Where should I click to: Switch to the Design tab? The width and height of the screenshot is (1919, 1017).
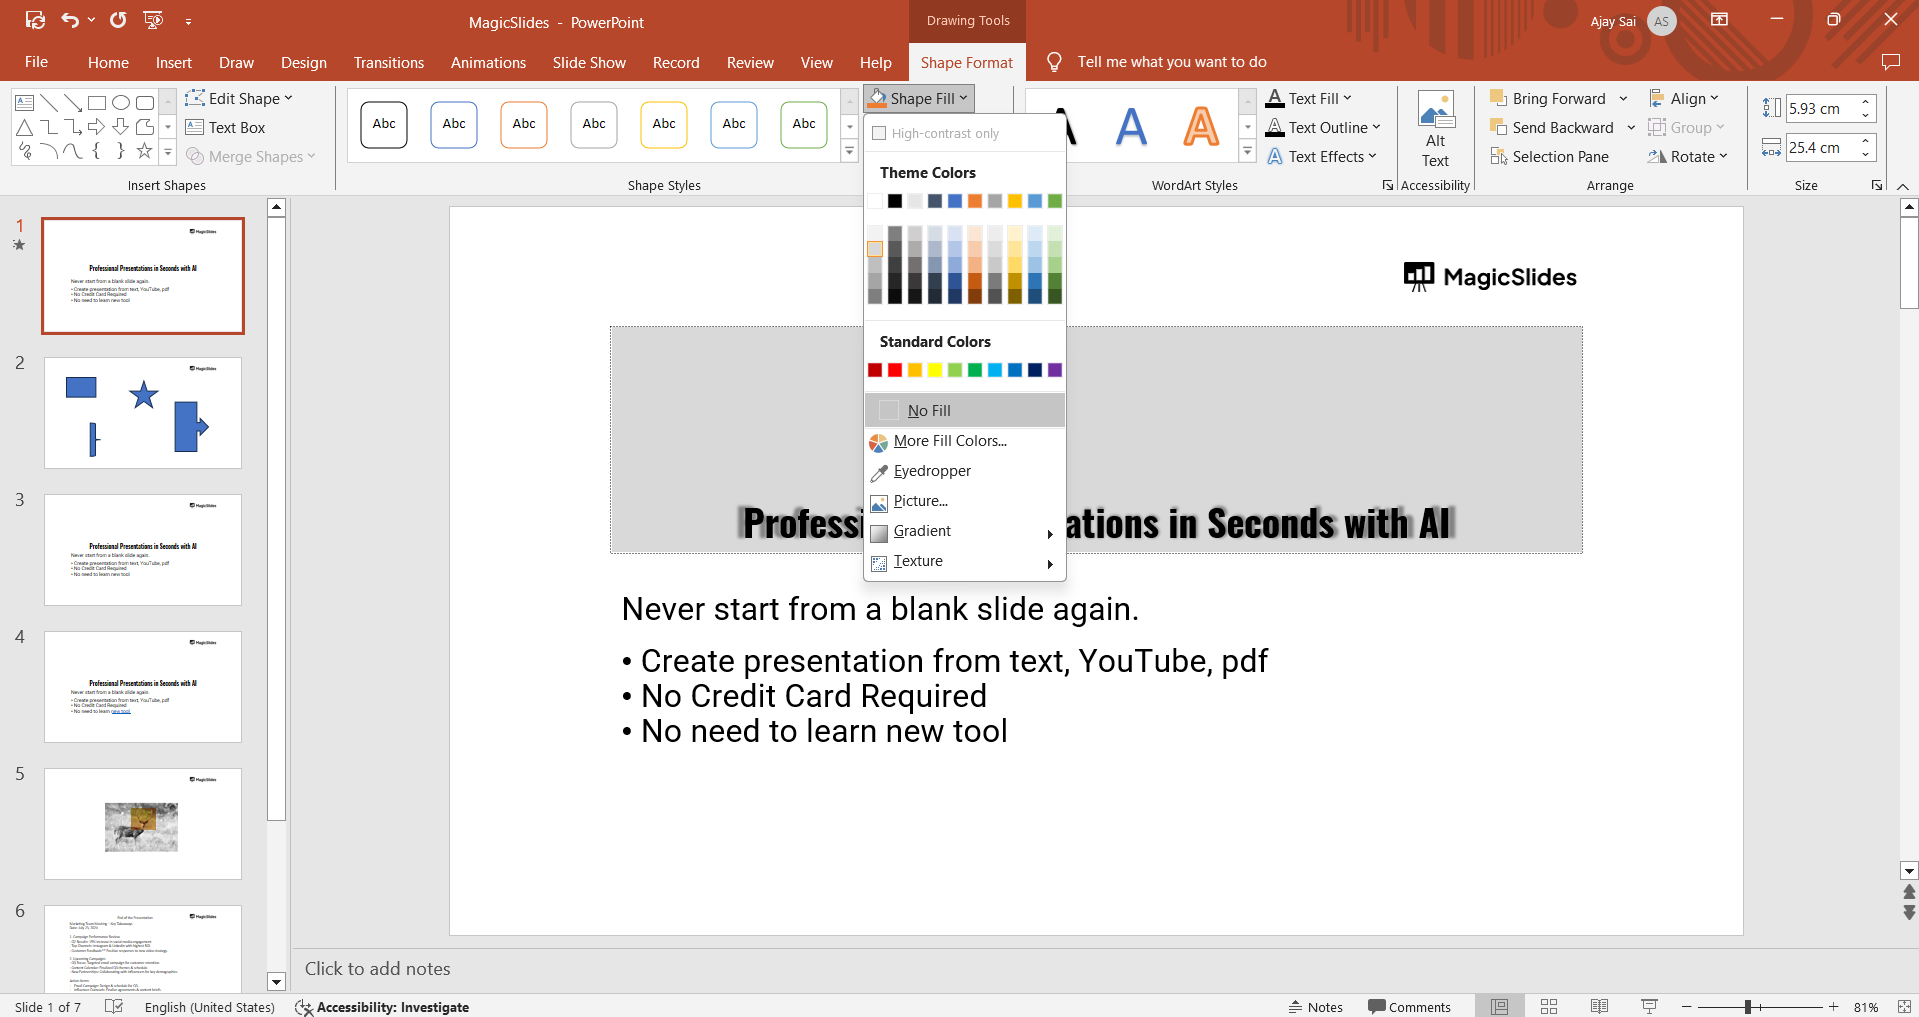point(304,62)
